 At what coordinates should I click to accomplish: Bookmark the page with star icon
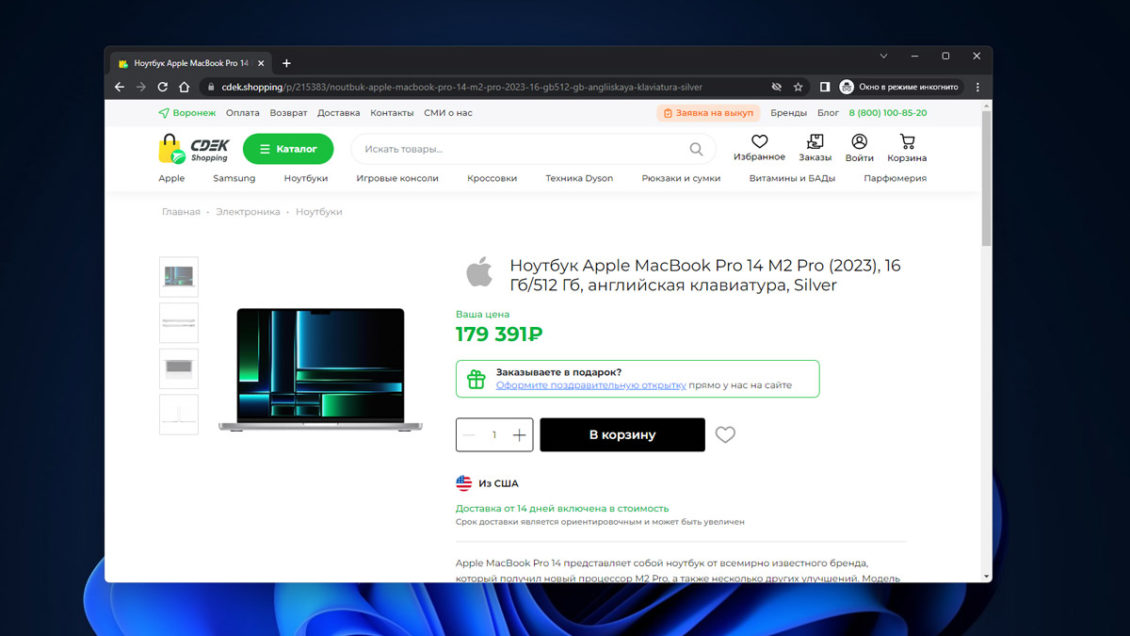click(798, 87)
